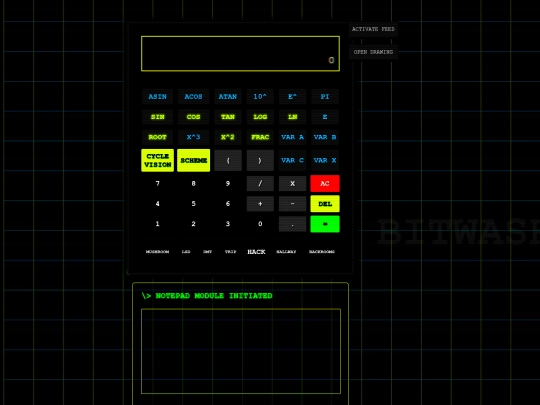The image size is (540, 405).
Task: Click digit 4 on keypad
Action: [157, 204]
